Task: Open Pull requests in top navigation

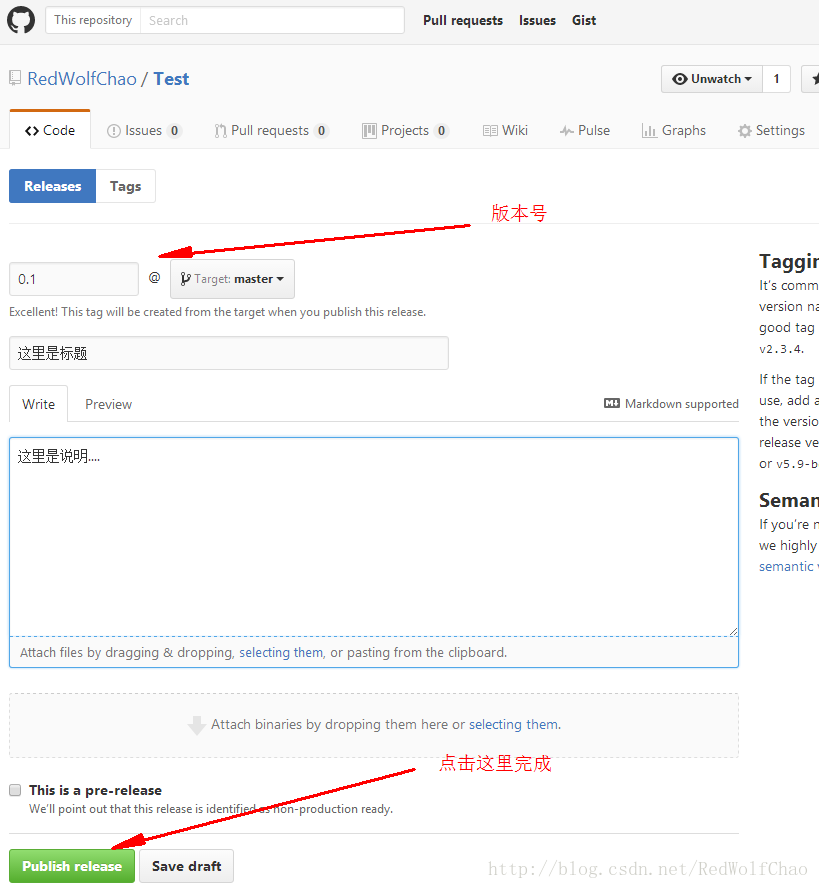Action: pos(462,20)
